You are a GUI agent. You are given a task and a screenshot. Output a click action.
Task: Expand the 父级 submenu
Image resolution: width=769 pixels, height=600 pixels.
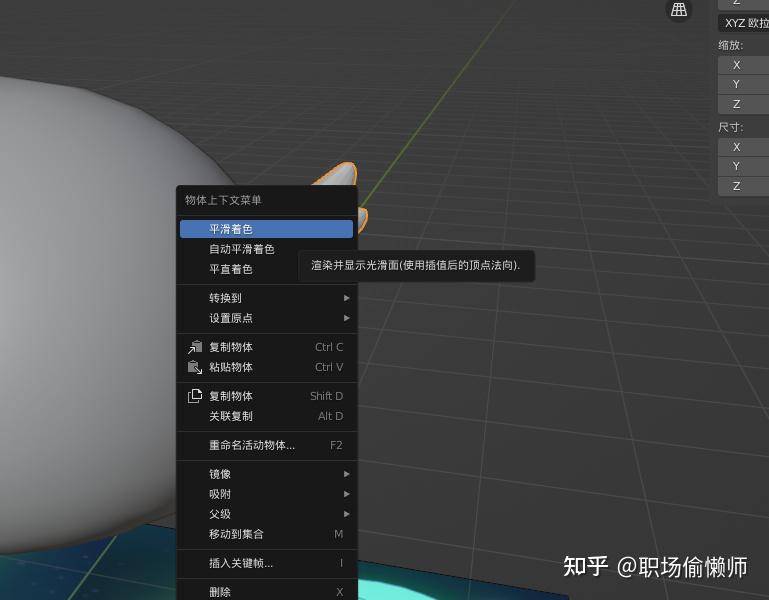266,514
